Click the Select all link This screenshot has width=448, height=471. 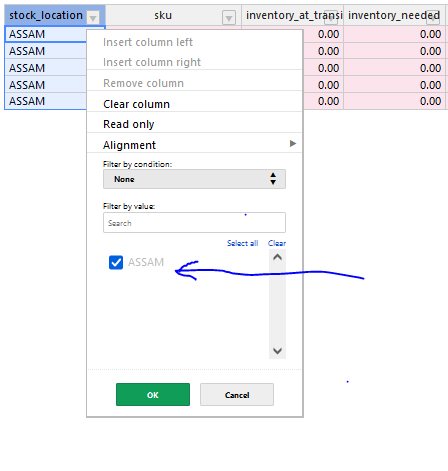pos(242,243)
